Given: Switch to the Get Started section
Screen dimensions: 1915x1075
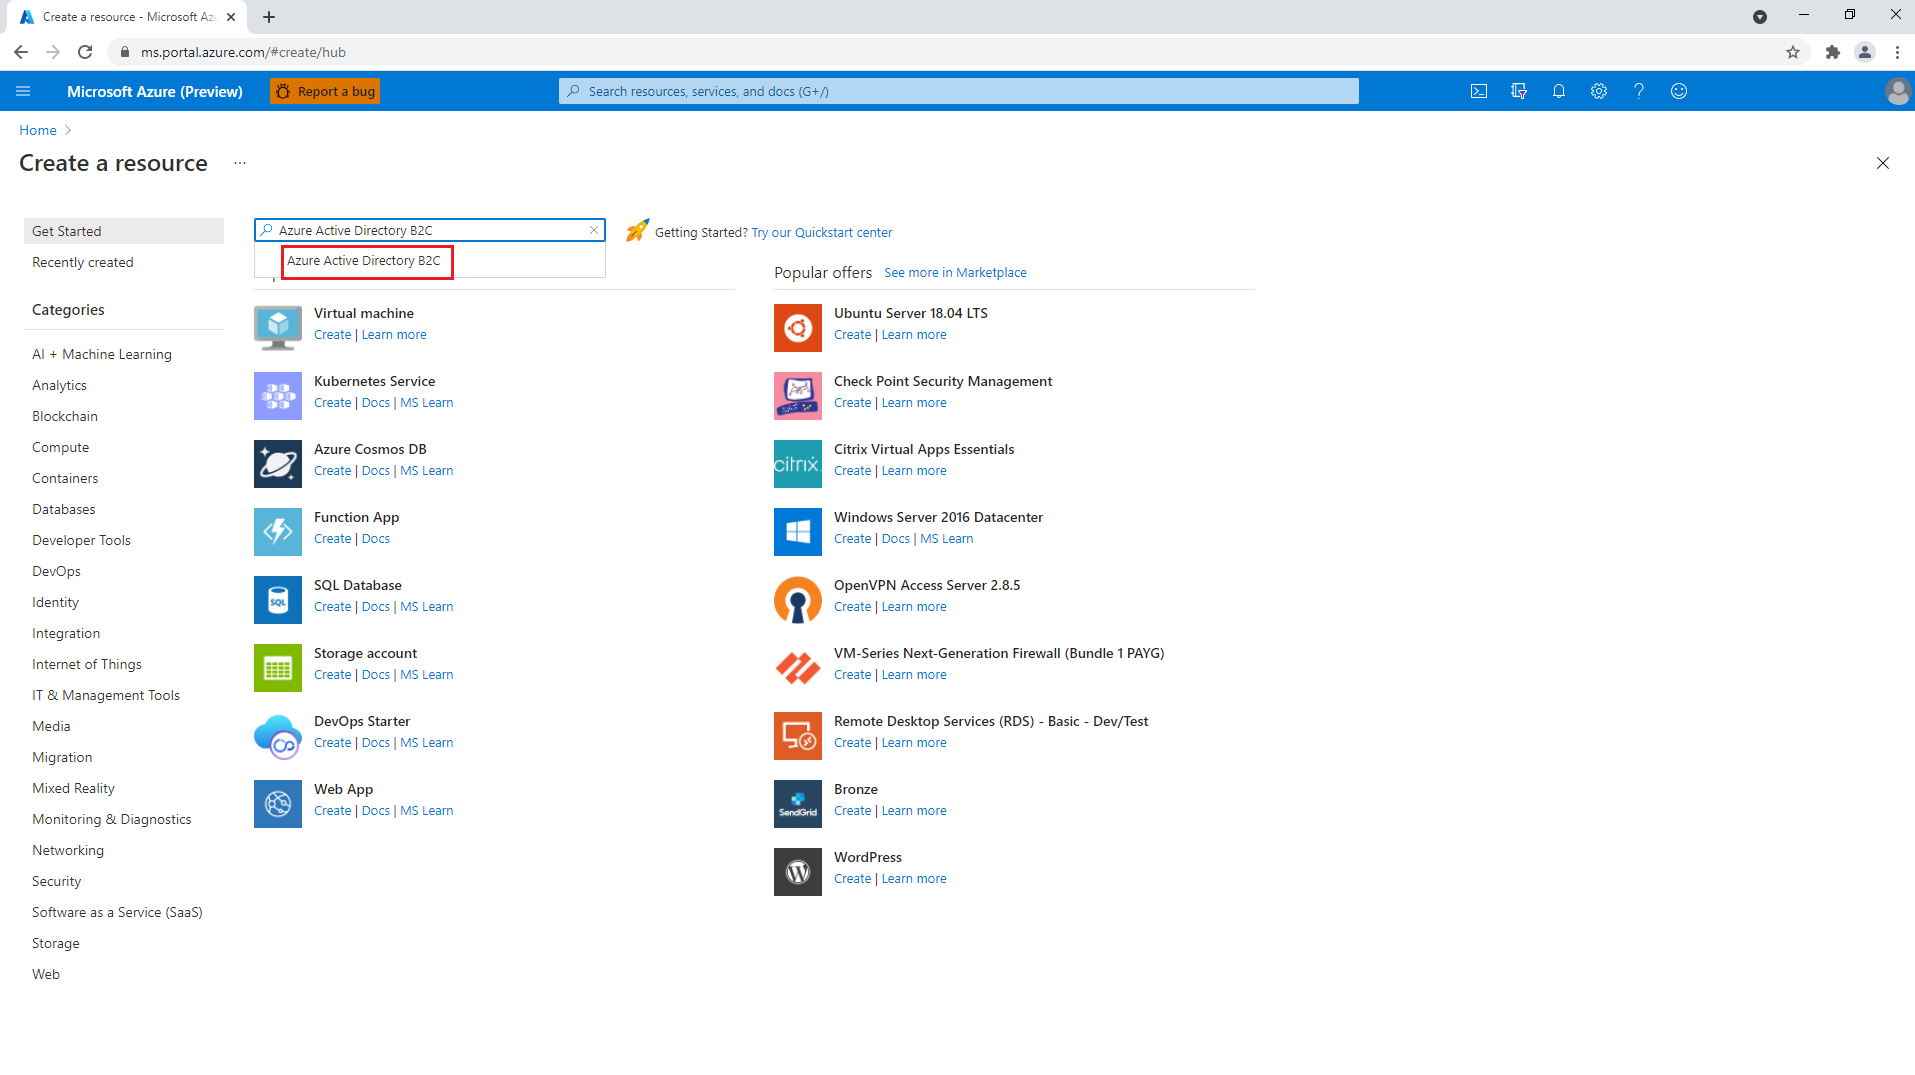Looking at the screenshot, I should click(67, 230).
